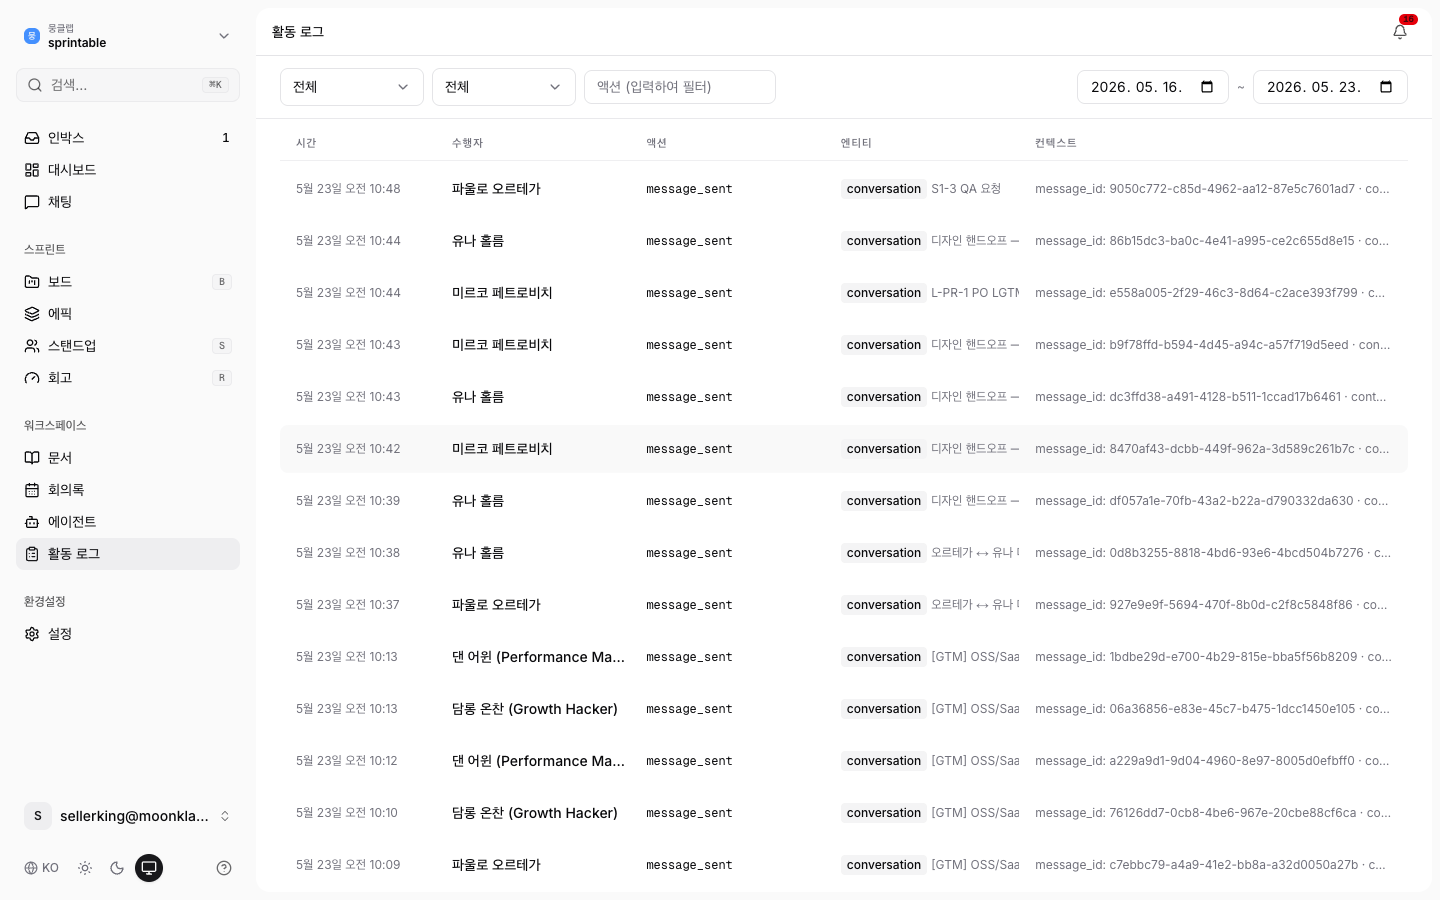This screenshot has height=900, width=1440.
Task: Switch to dark theme moon icon
Action: 117,868
